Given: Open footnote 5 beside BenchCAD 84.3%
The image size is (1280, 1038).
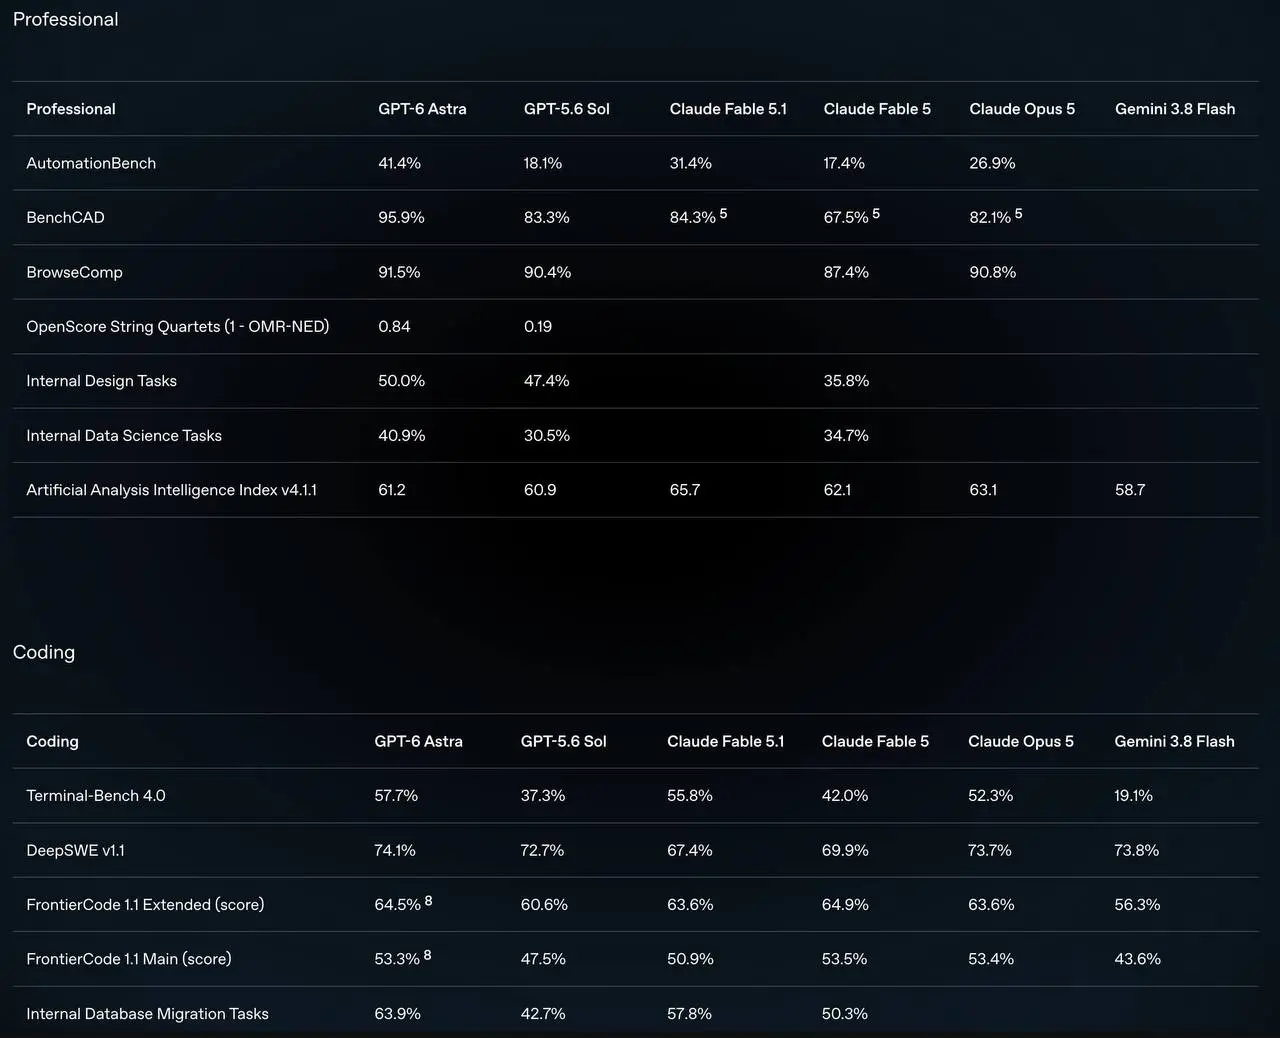Looking at the screenshot, I should pos(723,214).
